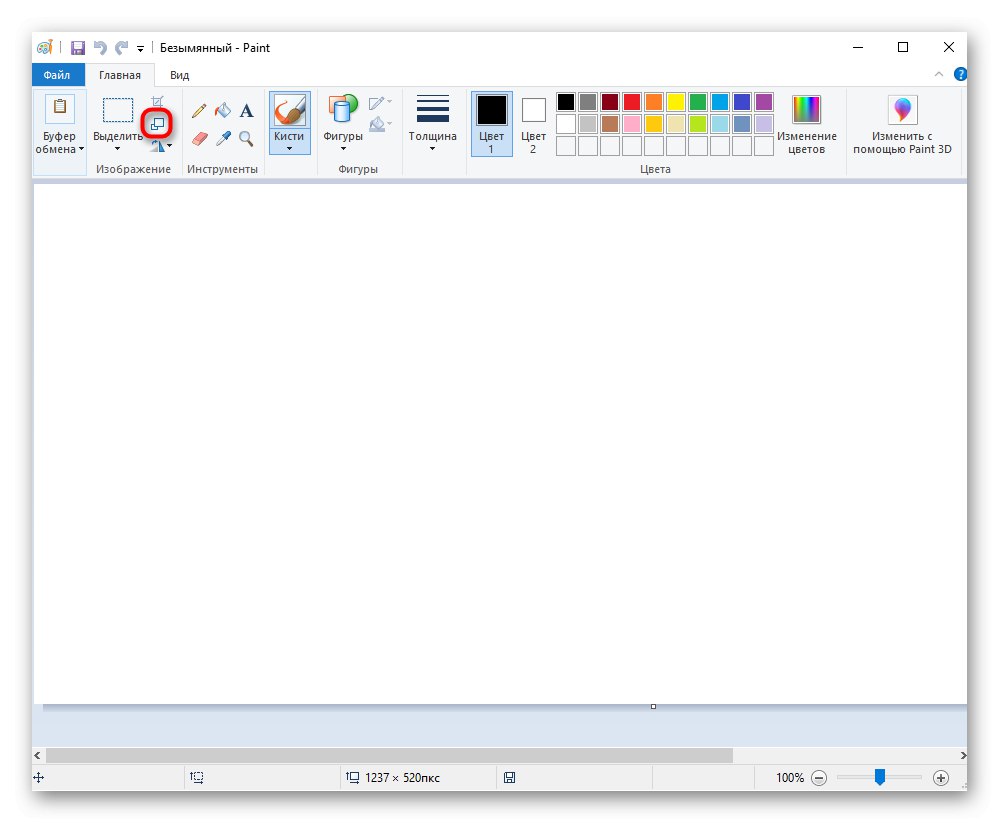Open the Rotate or flip dropdown
The width and height of the screenshot is (999, 823).
(x=161, y=146)
